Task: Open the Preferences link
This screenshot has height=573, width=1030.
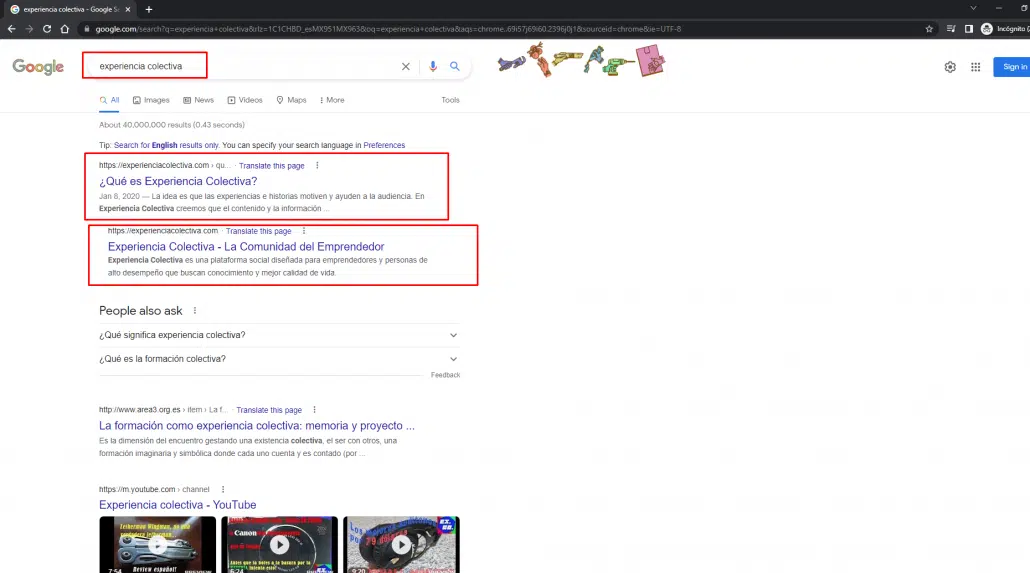Action: coord(384,145)
